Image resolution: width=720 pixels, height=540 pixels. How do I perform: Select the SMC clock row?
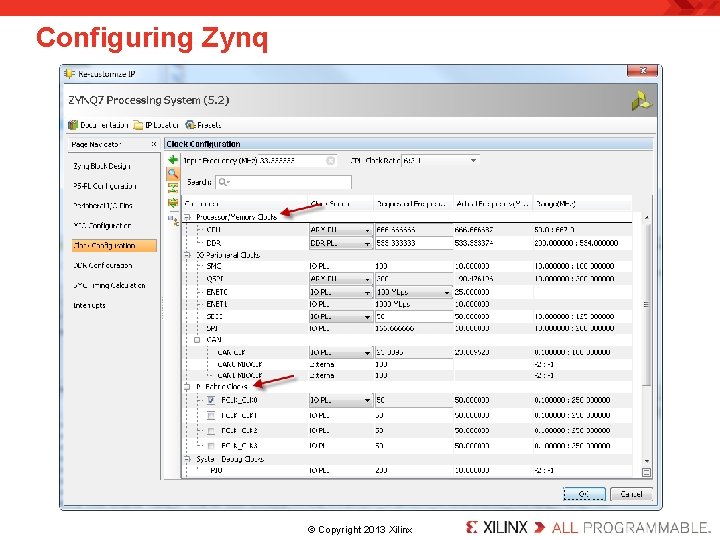pos(408,266)
